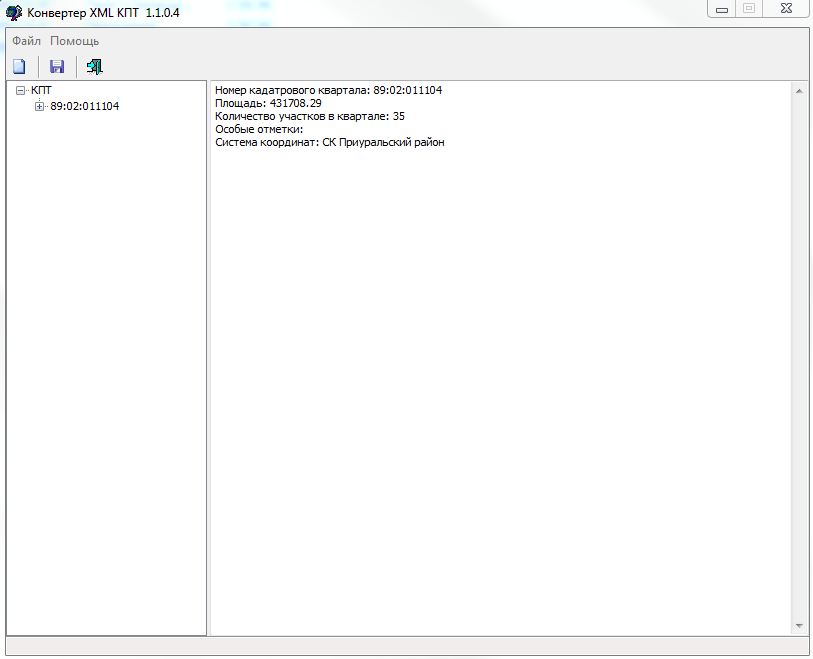Click the scrollbar down arrow in text panel
Screen dimensions: 813x659
coord(799,625)
